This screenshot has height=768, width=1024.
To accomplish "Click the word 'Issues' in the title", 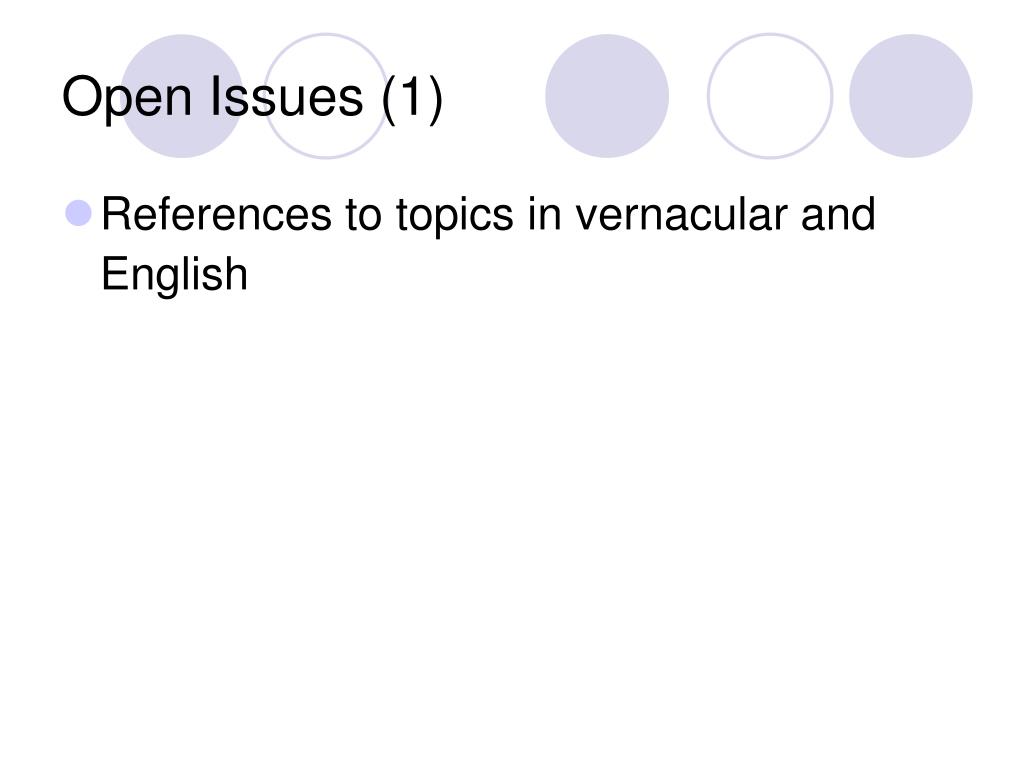I will point(287,96).
